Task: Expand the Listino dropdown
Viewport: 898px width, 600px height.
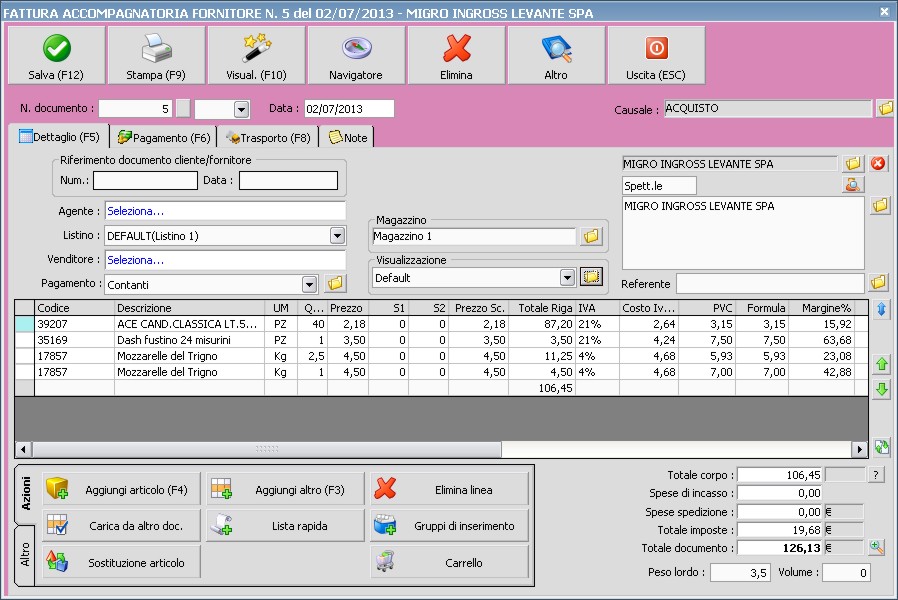Action: pyautogui.click(x=337, y=235)
